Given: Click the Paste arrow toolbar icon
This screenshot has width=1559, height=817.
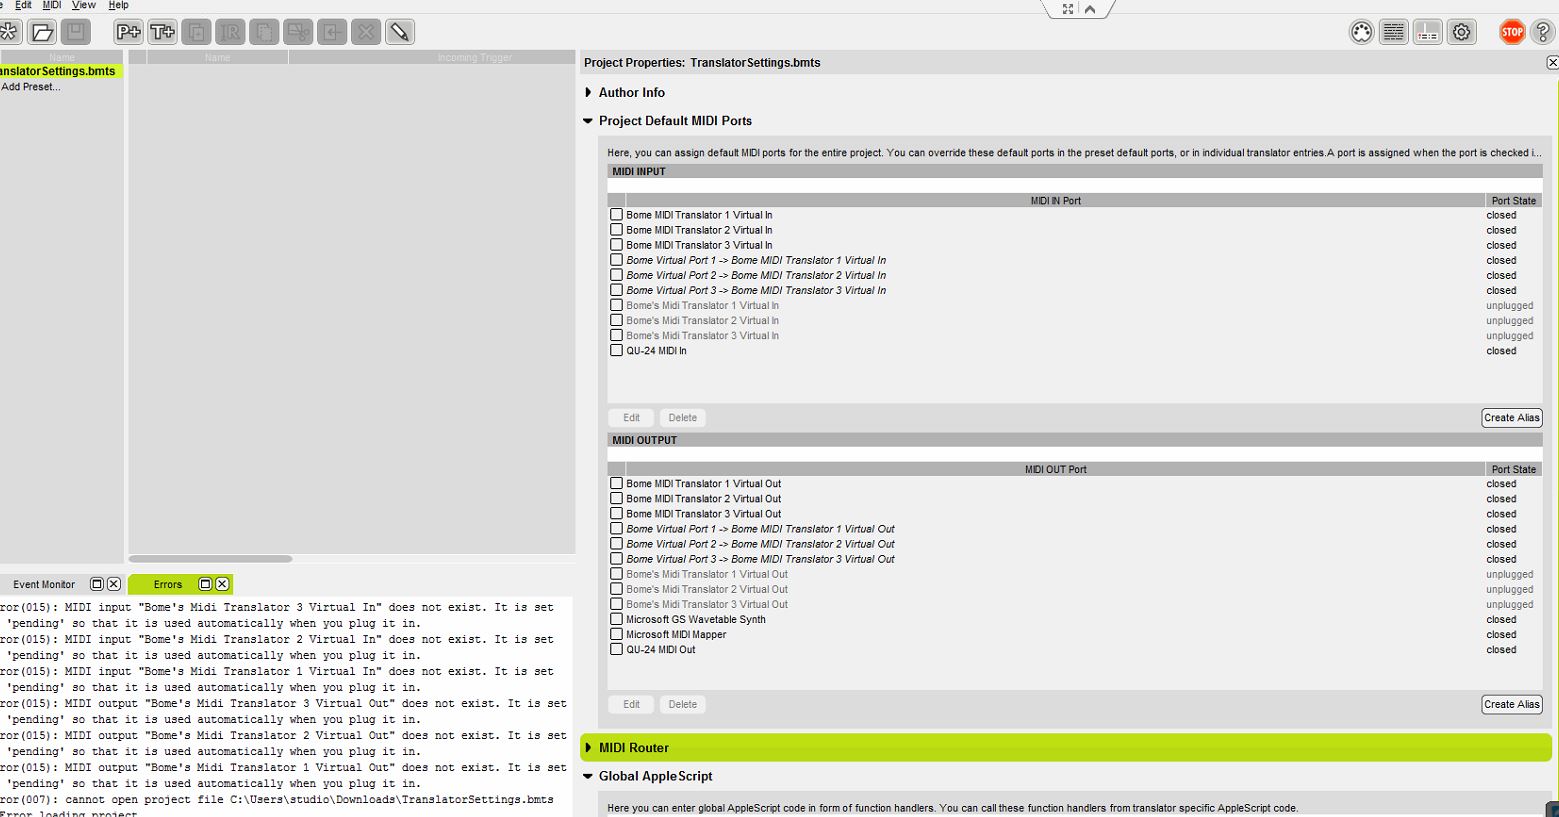Looking at the screenshot, I should 332,32.
